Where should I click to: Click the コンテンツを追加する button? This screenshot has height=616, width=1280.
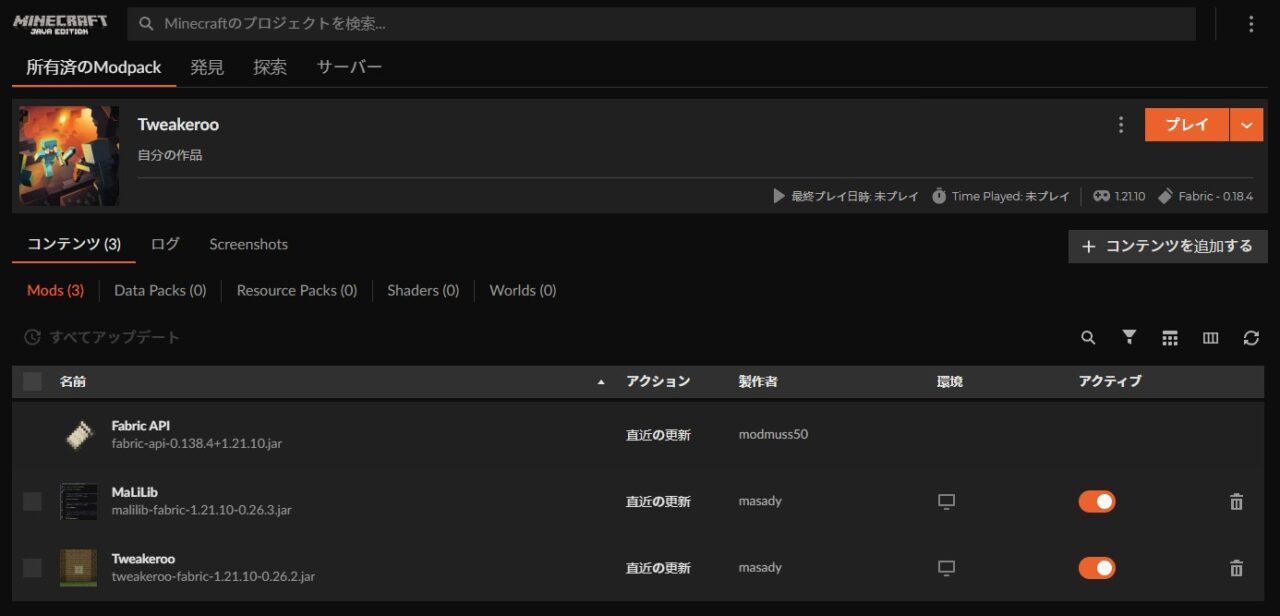(x=1167, y=246)
